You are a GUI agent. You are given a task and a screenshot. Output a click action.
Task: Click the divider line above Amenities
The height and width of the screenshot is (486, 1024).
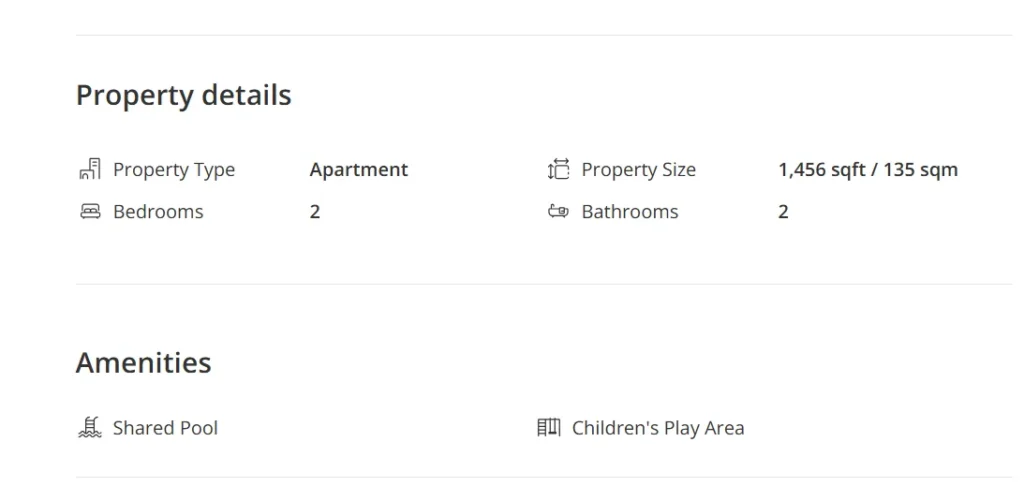click(x=543, y=284)
